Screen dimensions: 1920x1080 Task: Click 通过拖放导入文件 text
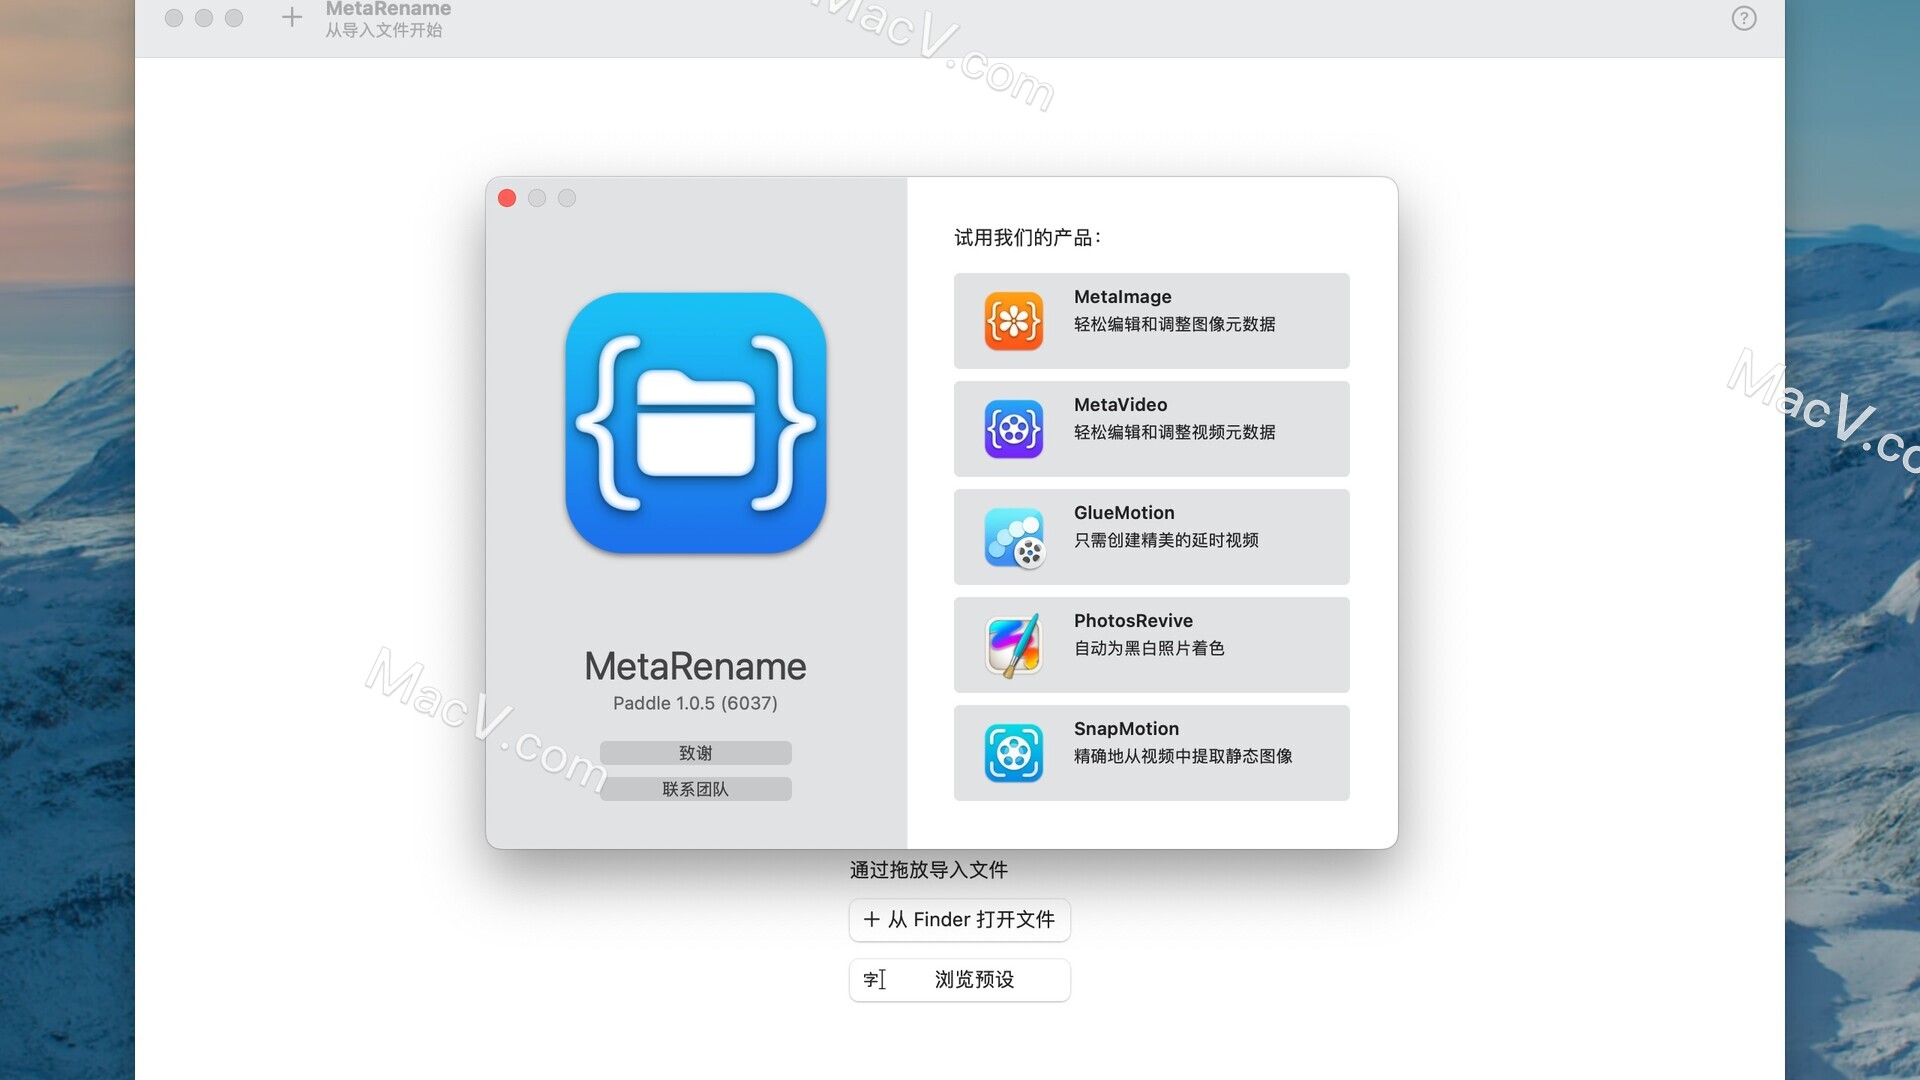point(929,870)
